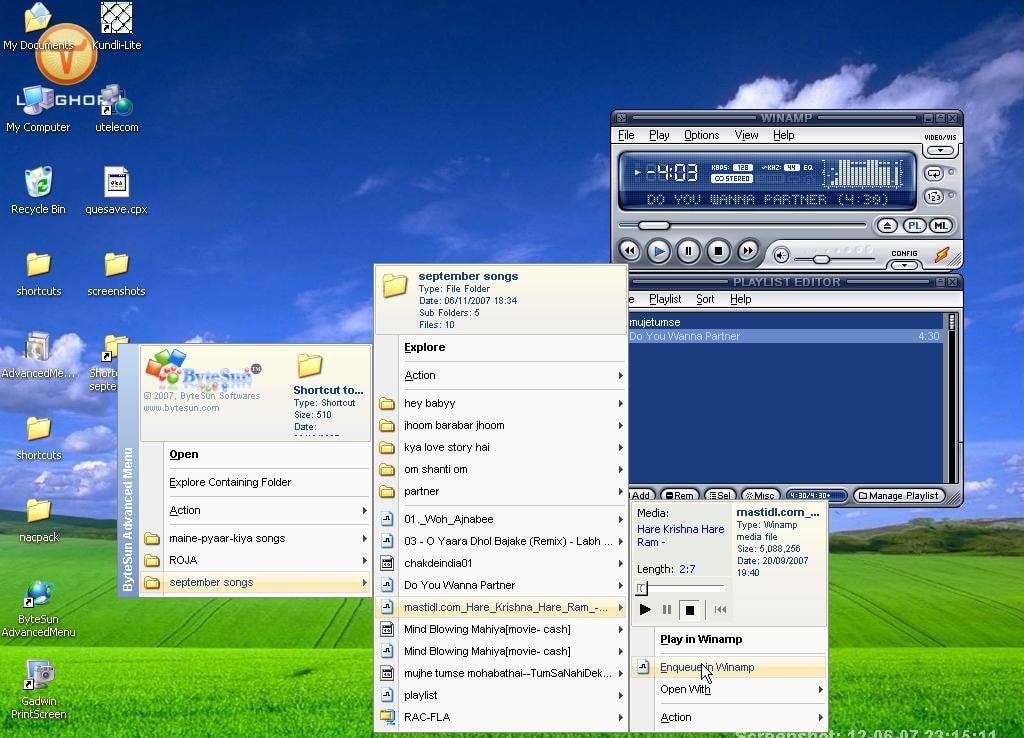Expand the partner folder entry
The height and width of the screenshot is (738, 1024).
coord(501,491)
